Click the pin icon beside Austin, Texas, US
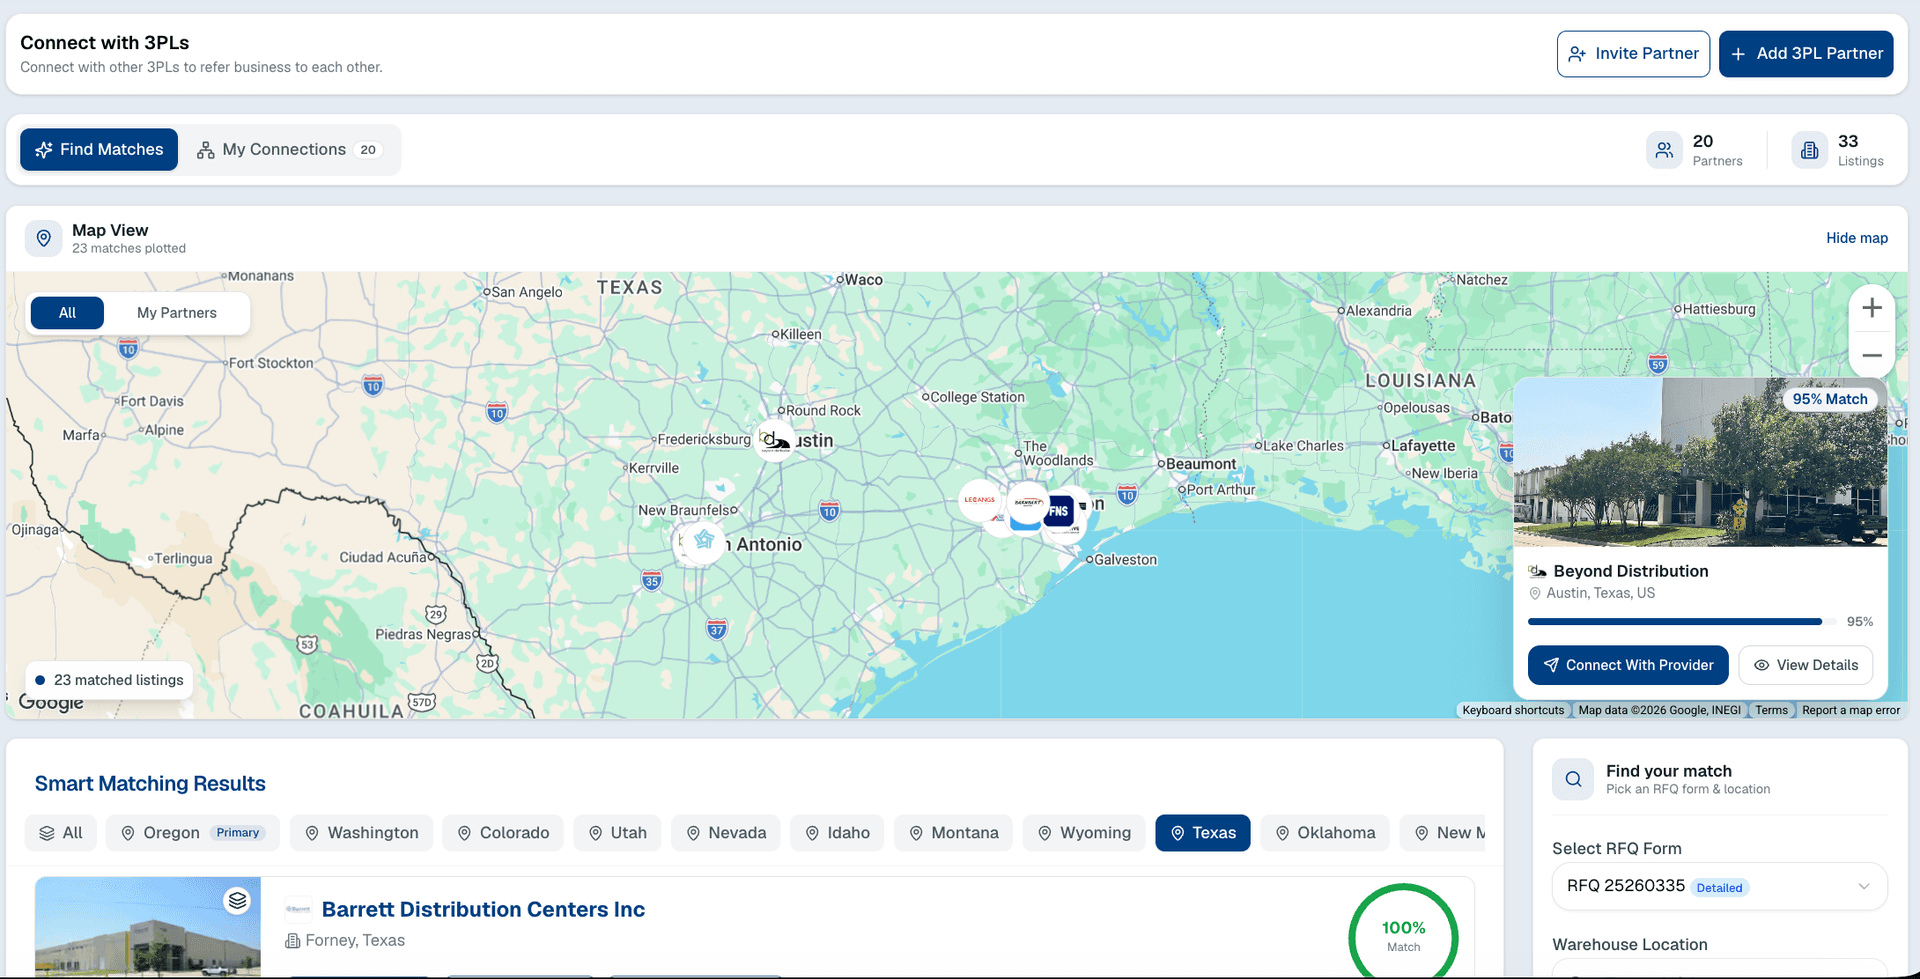 [x=1535, y=593]
